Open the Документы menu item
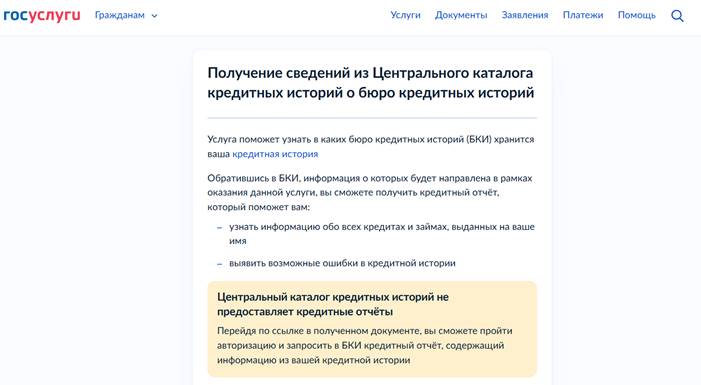The width and height of the screenshot is (701, 385). pos(461,15)
